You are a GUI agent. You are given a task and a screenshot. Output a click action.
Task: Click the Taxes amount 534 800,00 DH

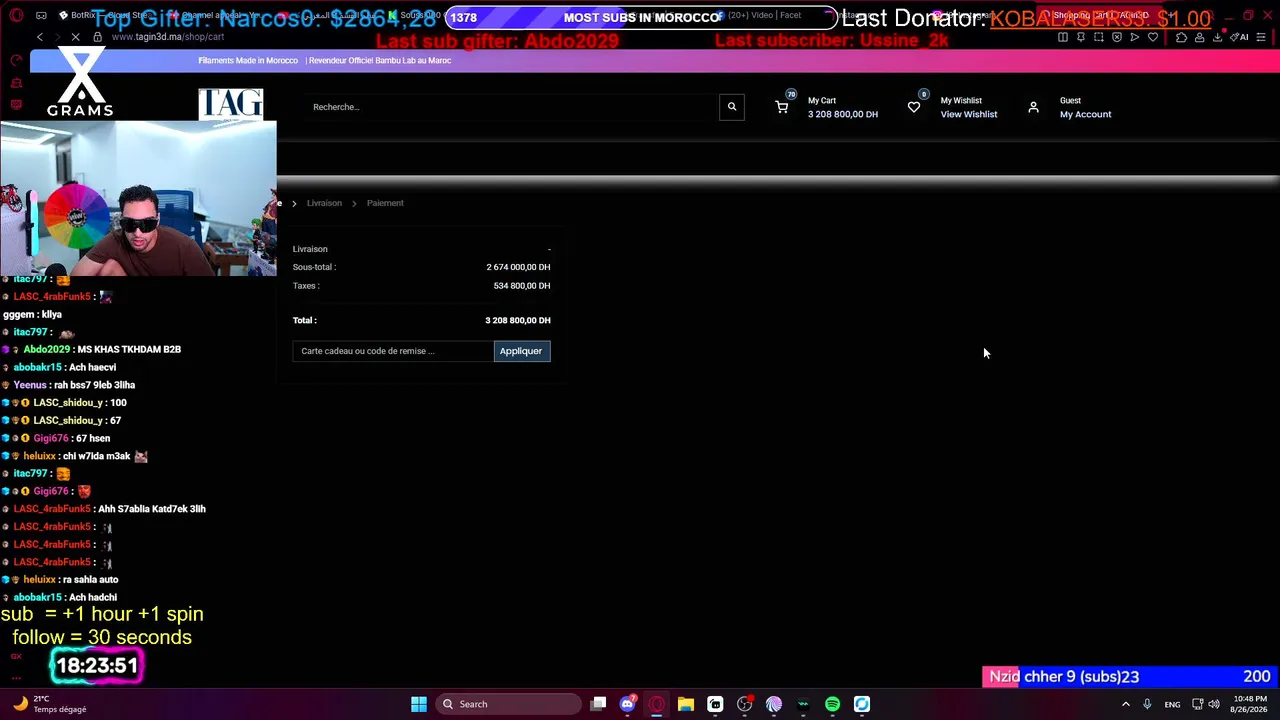click(x=522, y=286)
